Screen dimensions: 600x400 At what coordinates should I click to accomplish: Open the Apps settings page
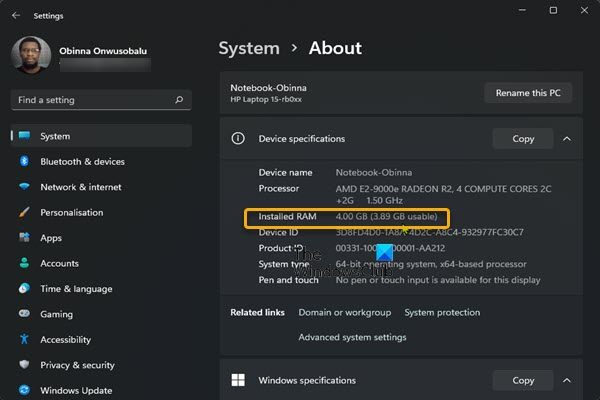(x=101, y=238)
